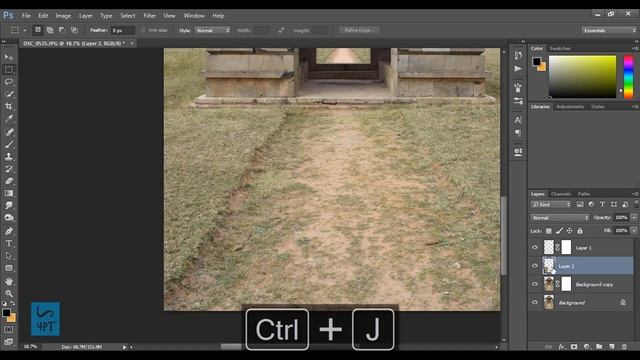Hide Layer 1 with its eye icon
Viewport: 640px width, 360px height.
(535, 247)
